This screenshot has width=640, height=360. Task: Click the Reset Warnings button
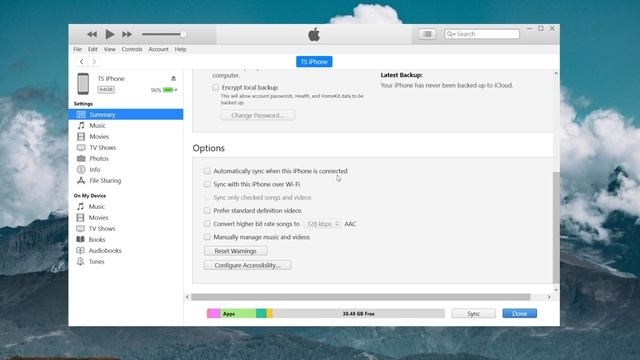click(236, 251)
